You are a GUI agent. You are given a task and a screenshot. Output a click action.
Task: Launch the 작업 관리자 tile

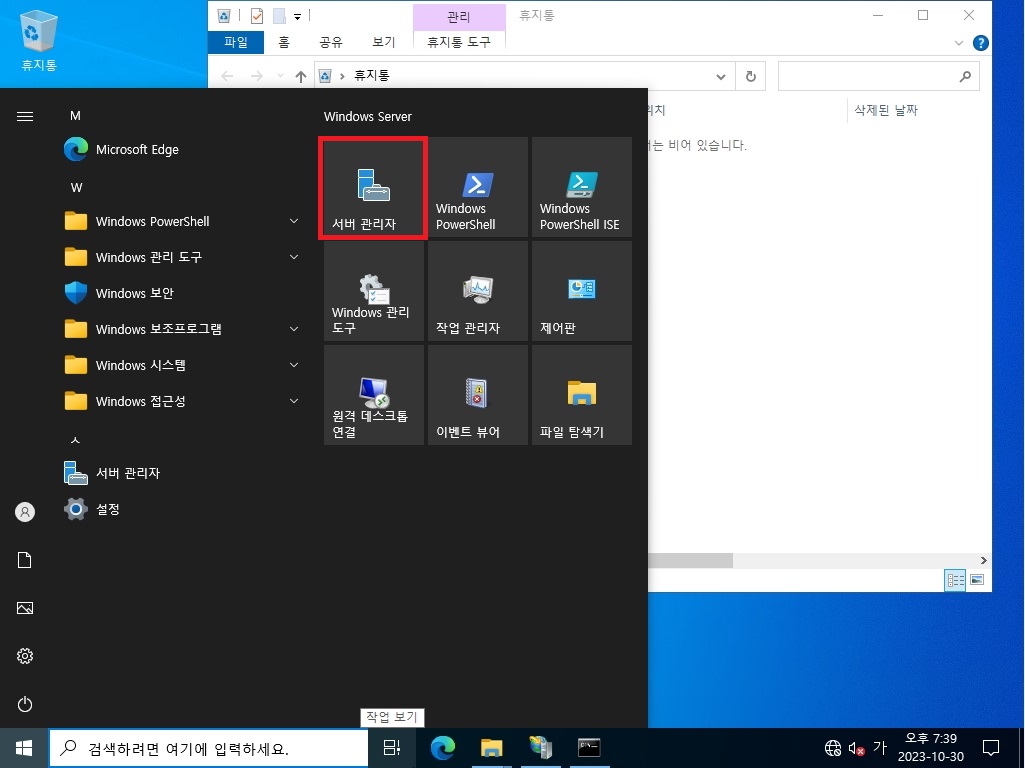[477, 291]
